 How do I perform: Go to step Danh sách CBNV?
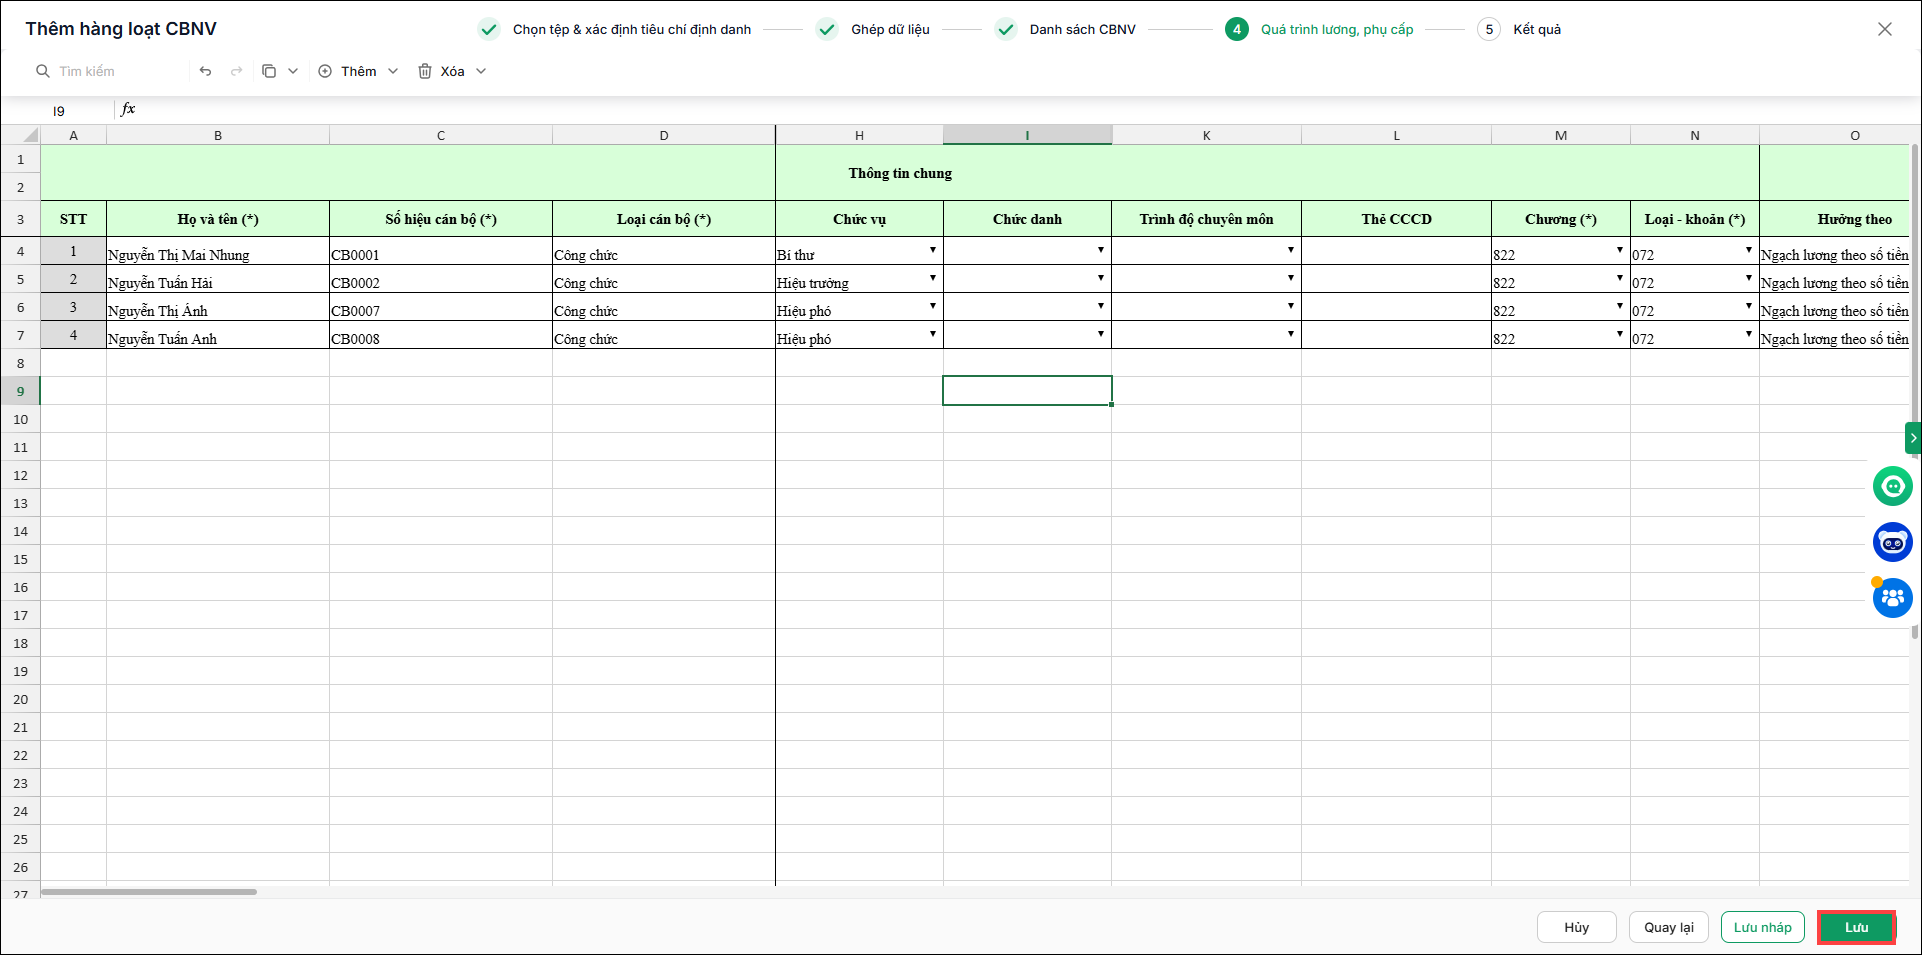click(x=1066, y=29)
